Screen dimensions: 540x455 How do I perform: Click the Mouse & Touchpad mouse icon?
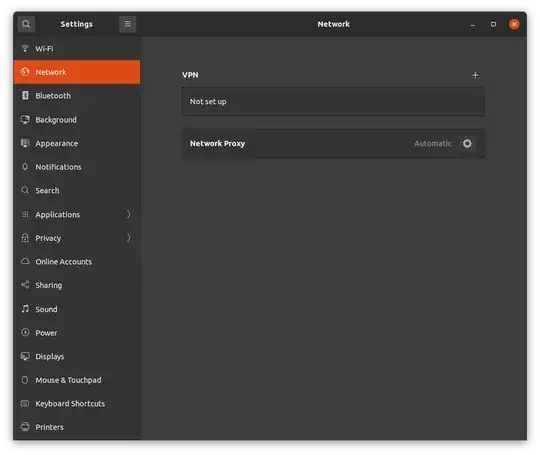coord(25,380)
